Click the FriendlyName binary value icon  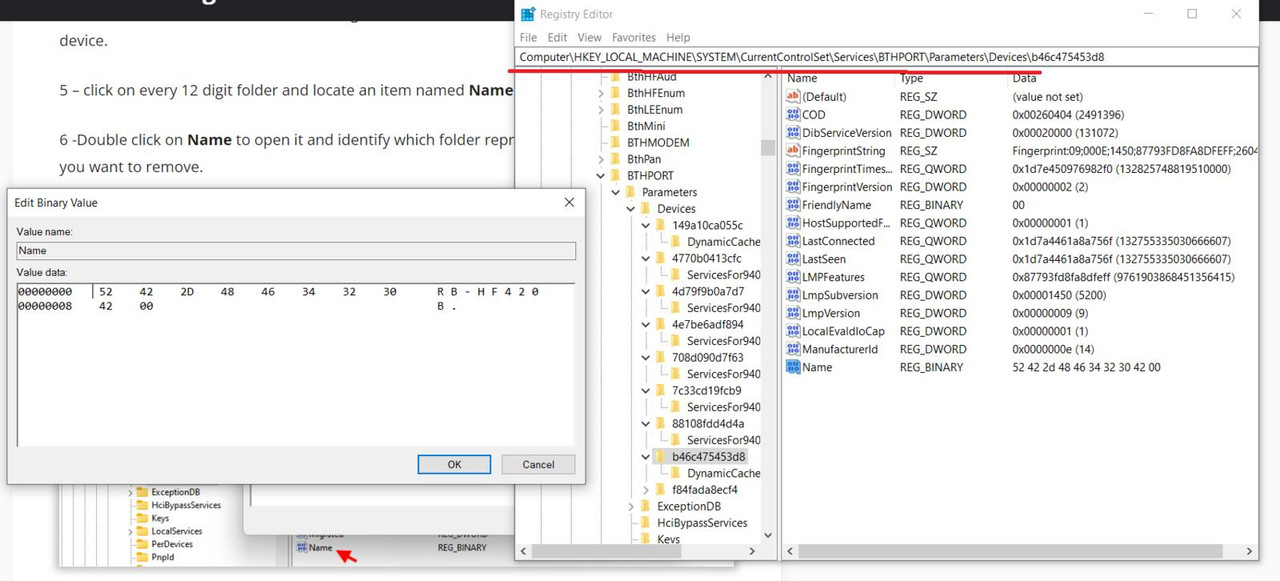click(x=794, y=205)
